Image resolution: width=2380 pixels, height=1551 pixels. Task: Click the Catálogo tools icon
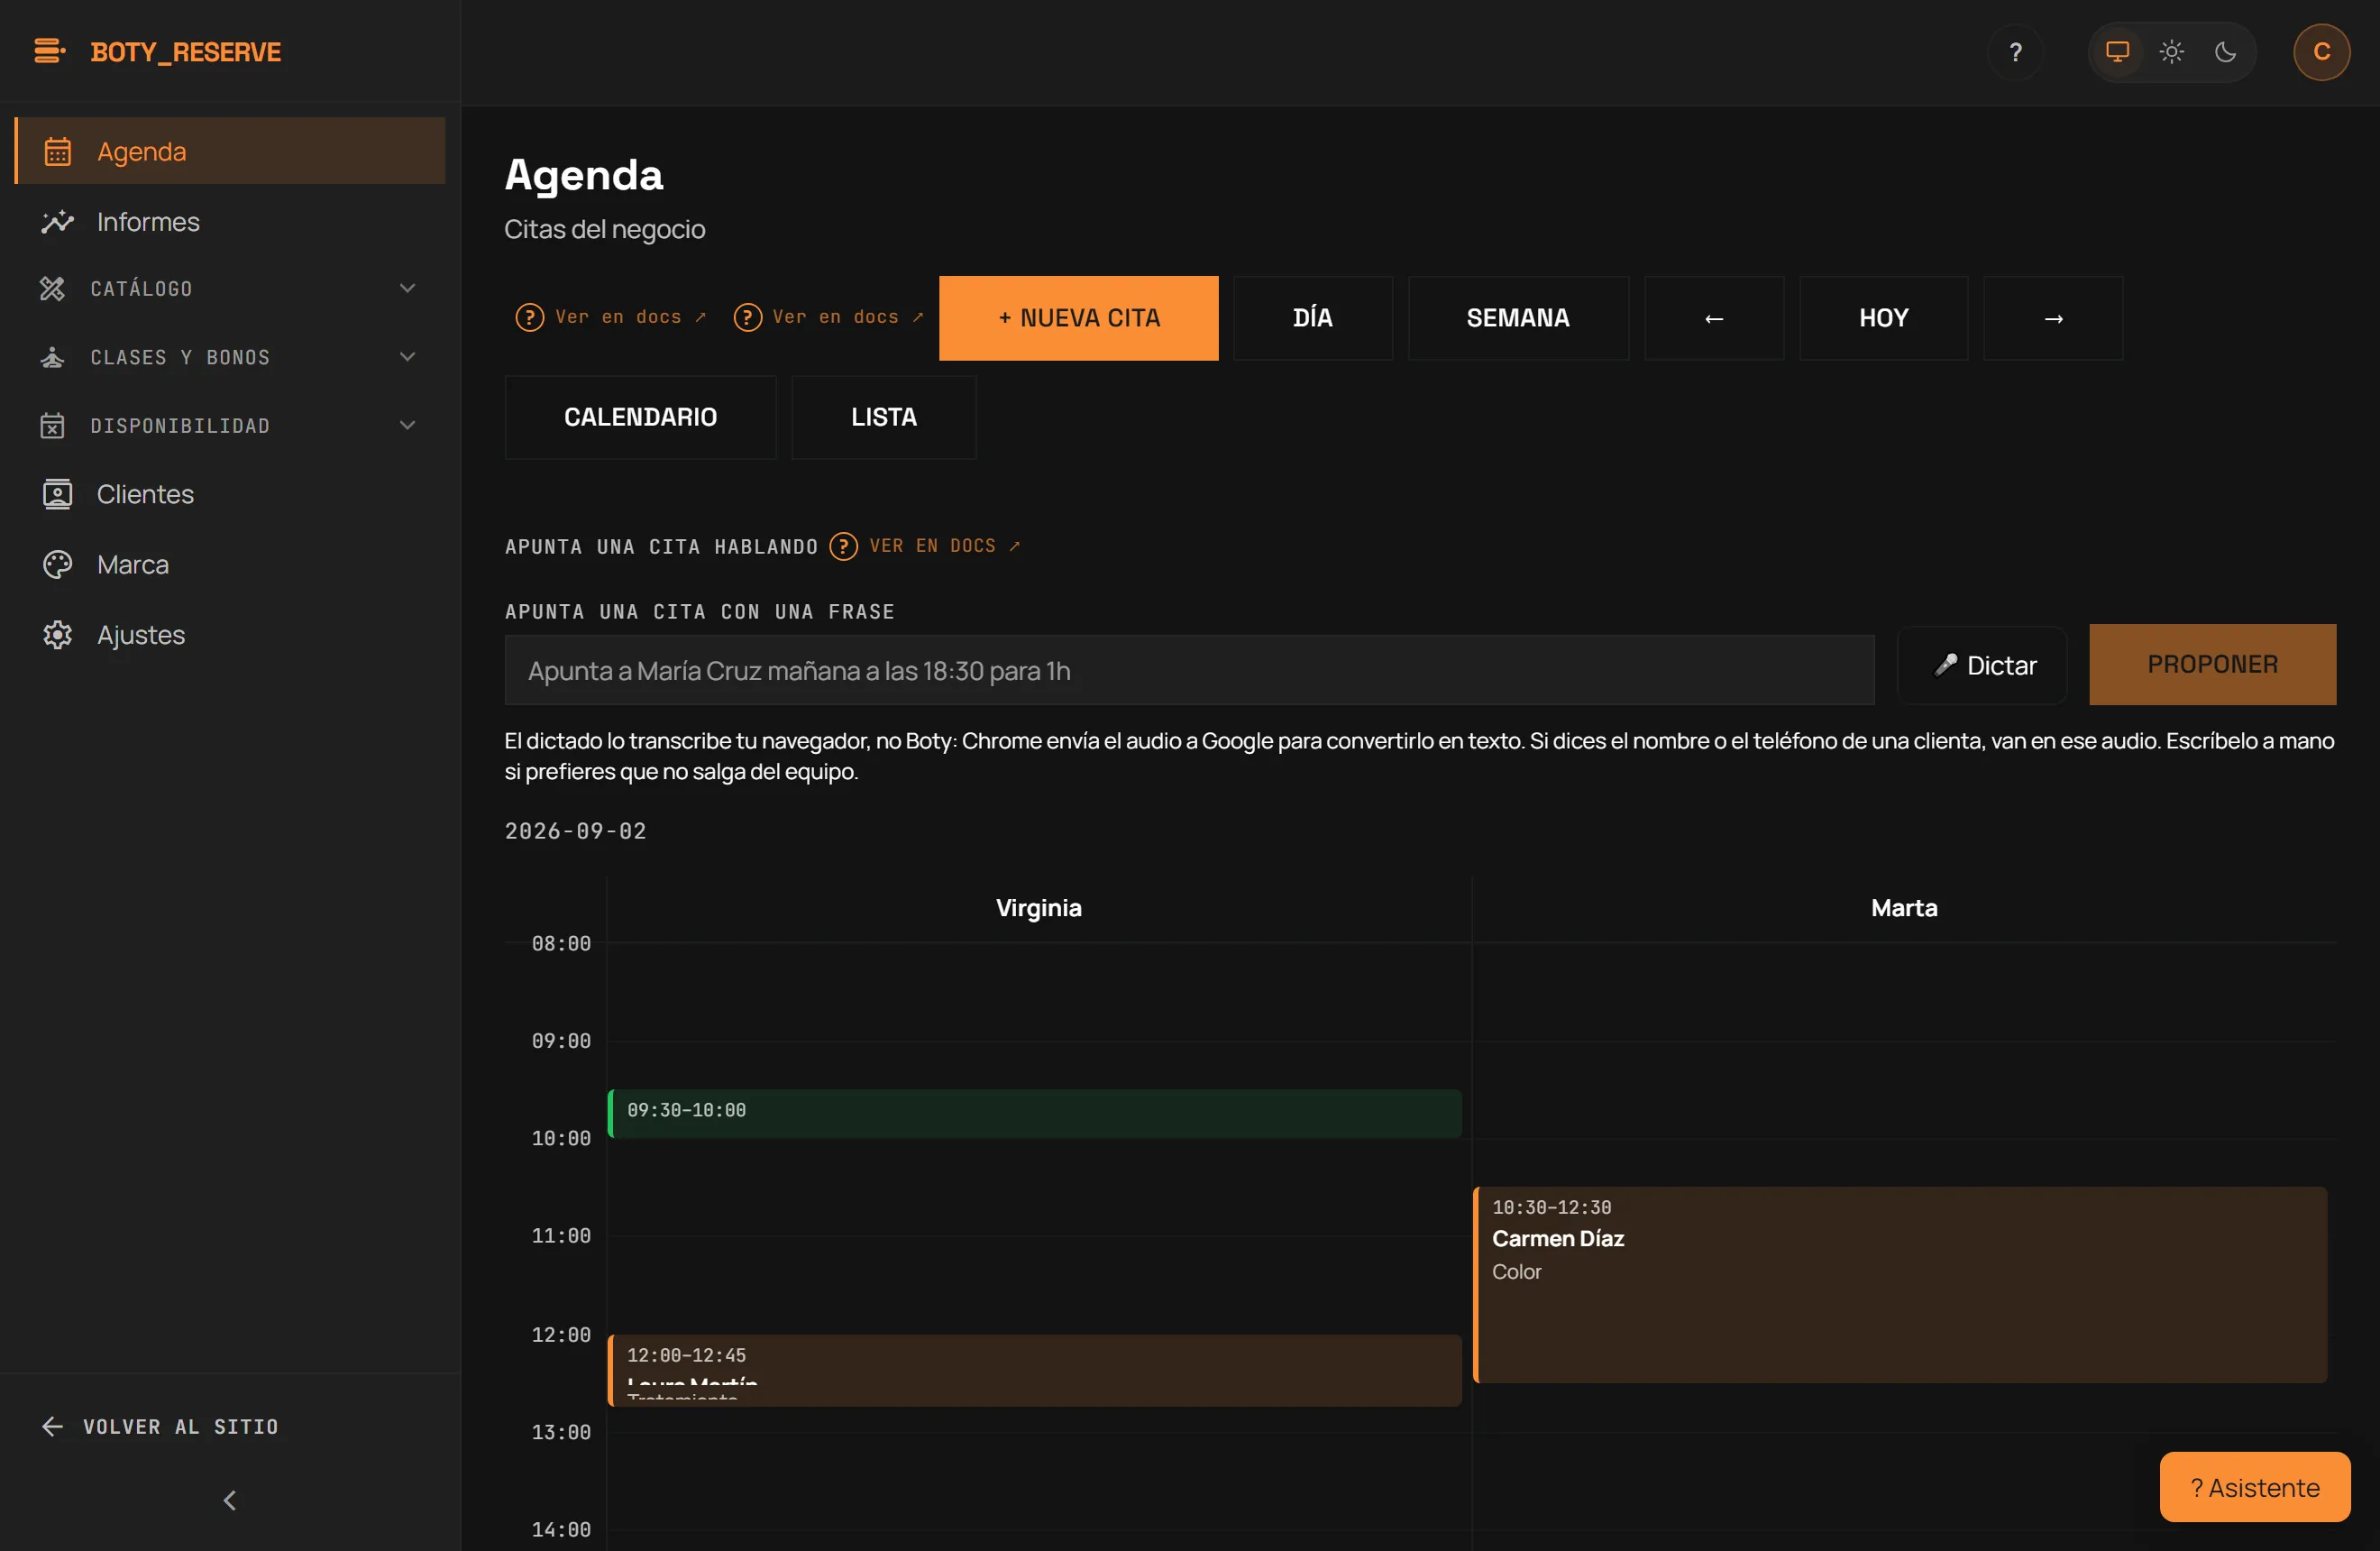tap(52, 289)
